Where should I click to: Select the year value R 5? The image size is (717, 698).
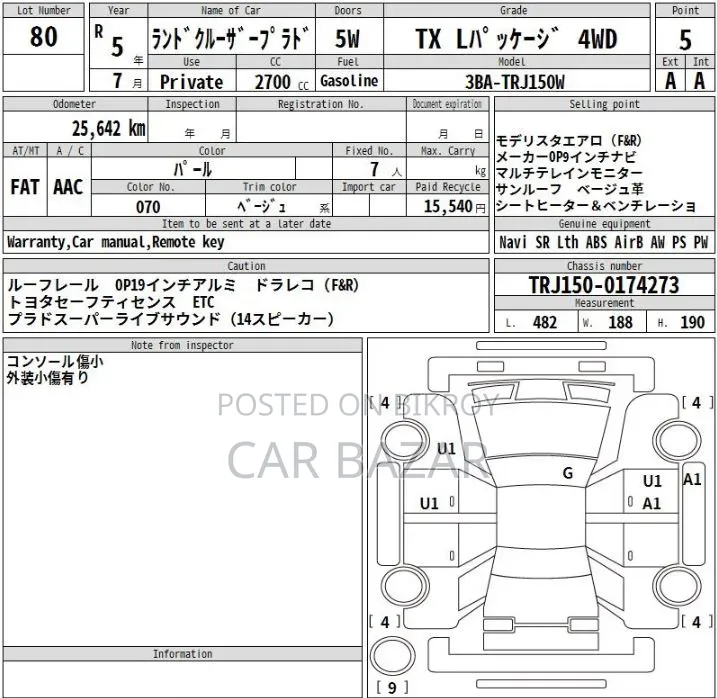coord(110,41)
